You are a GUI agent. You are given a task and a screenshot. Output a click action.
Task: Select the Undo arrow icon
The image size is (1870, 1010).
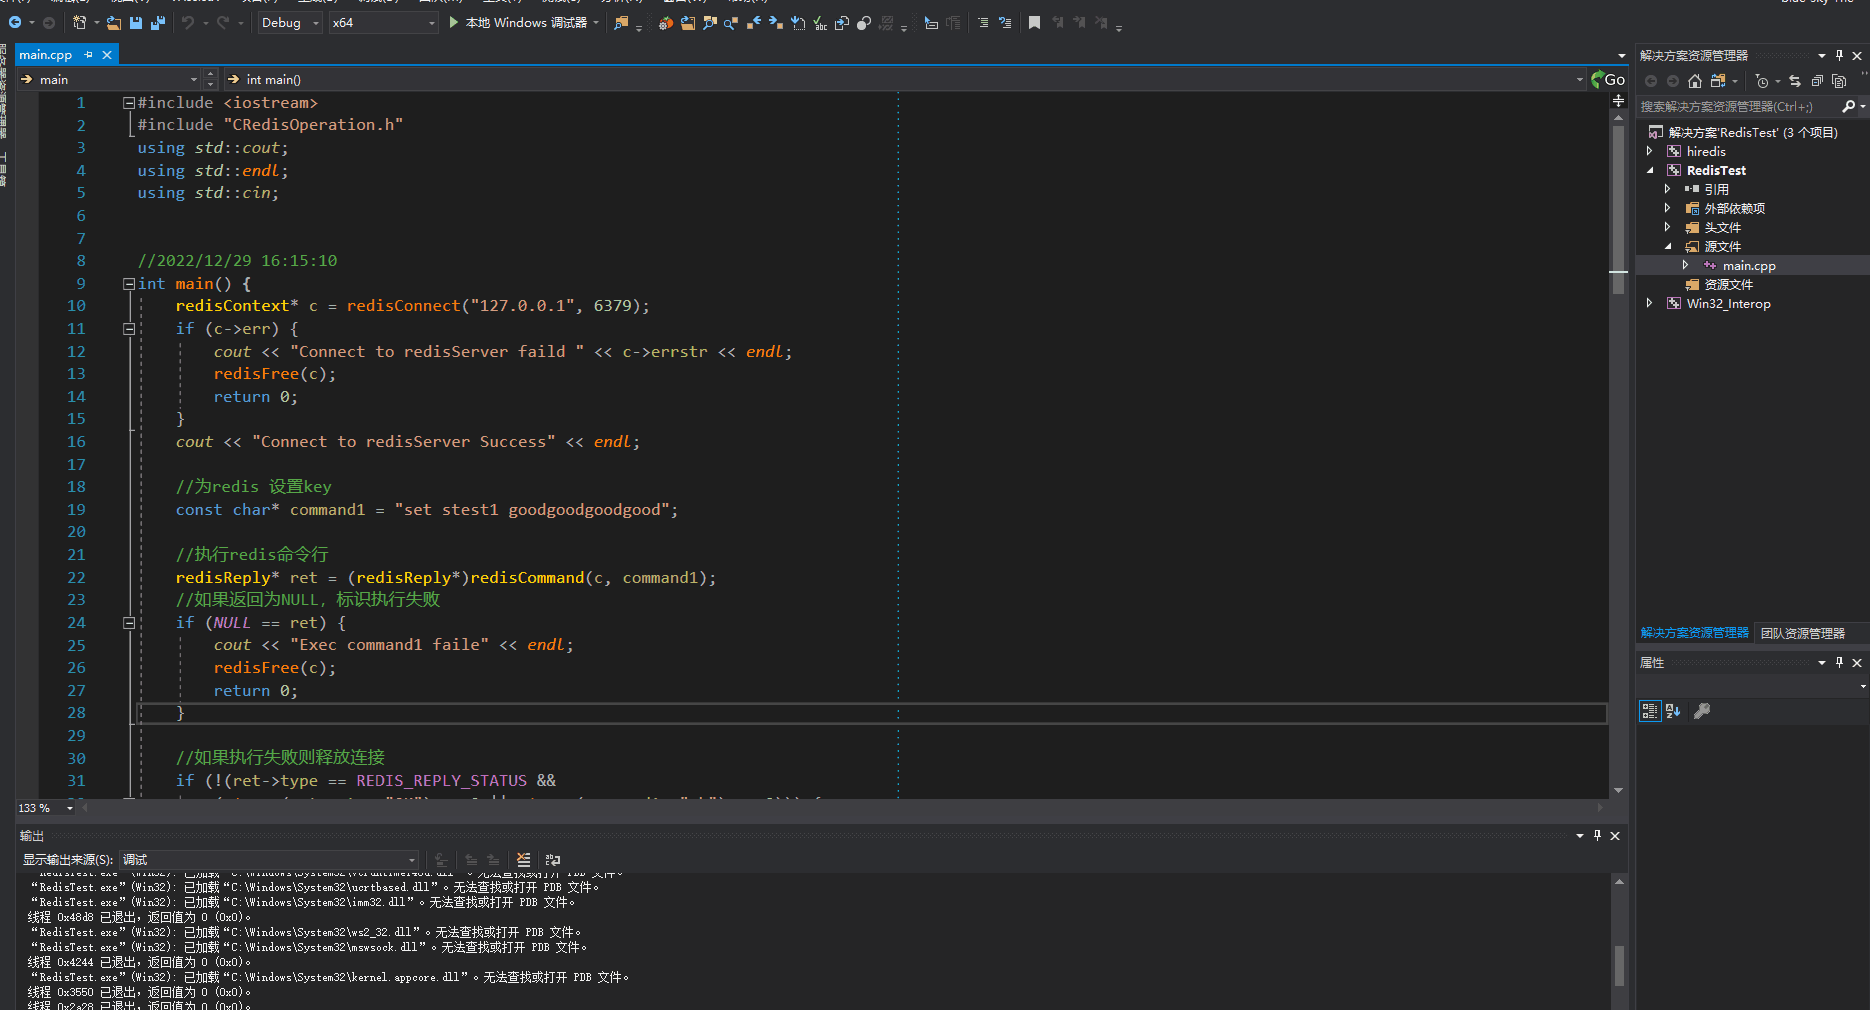click(x=187, y=22)
